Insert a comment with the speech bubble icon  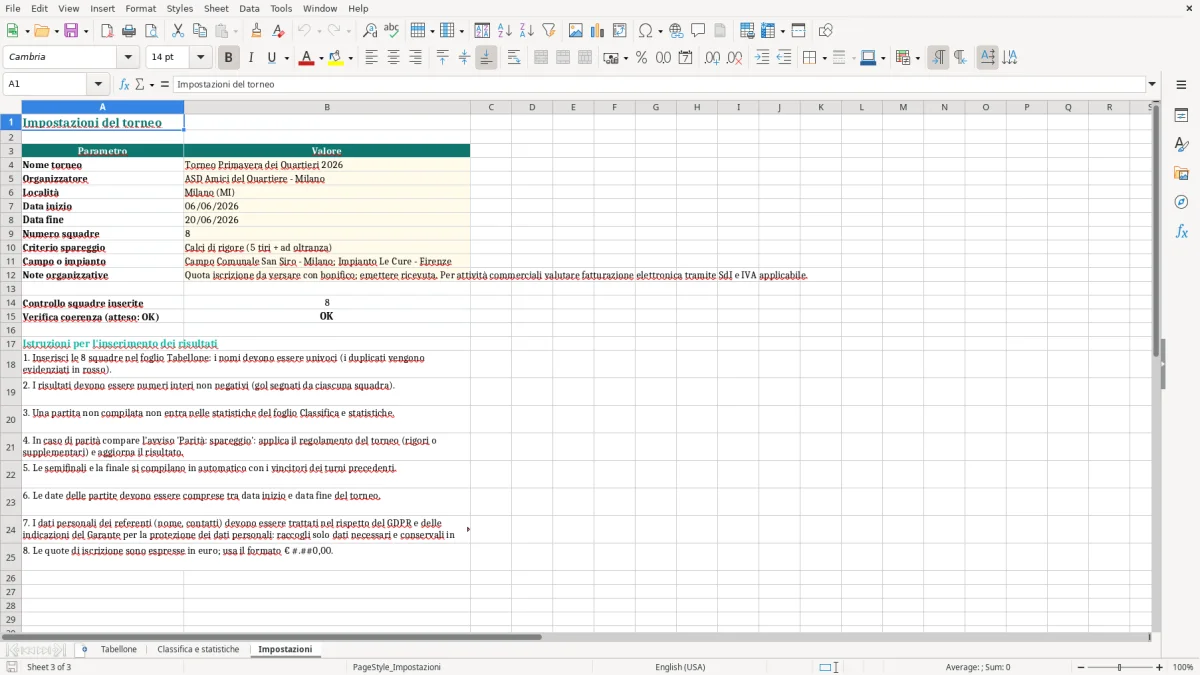pos(698,31)
